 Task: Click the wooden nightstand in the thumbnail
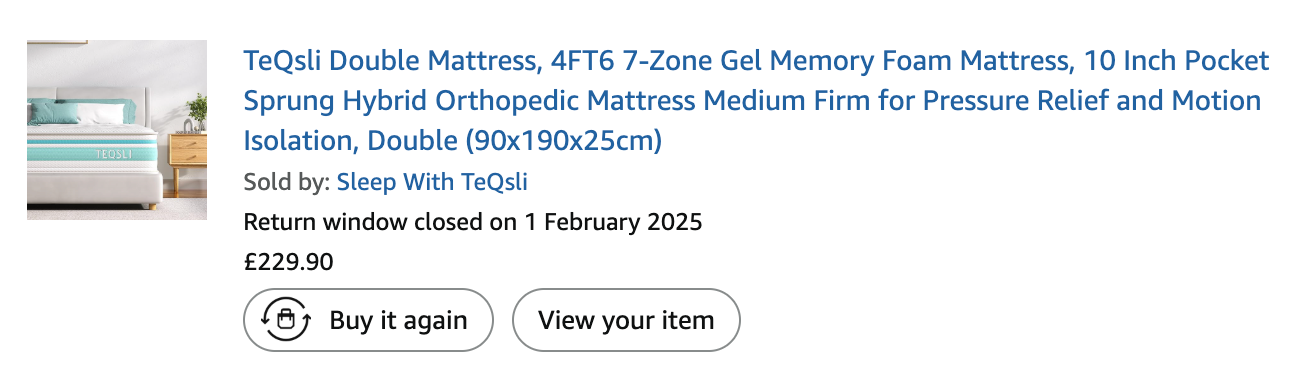pyautogui.click(x=187, y=152)
